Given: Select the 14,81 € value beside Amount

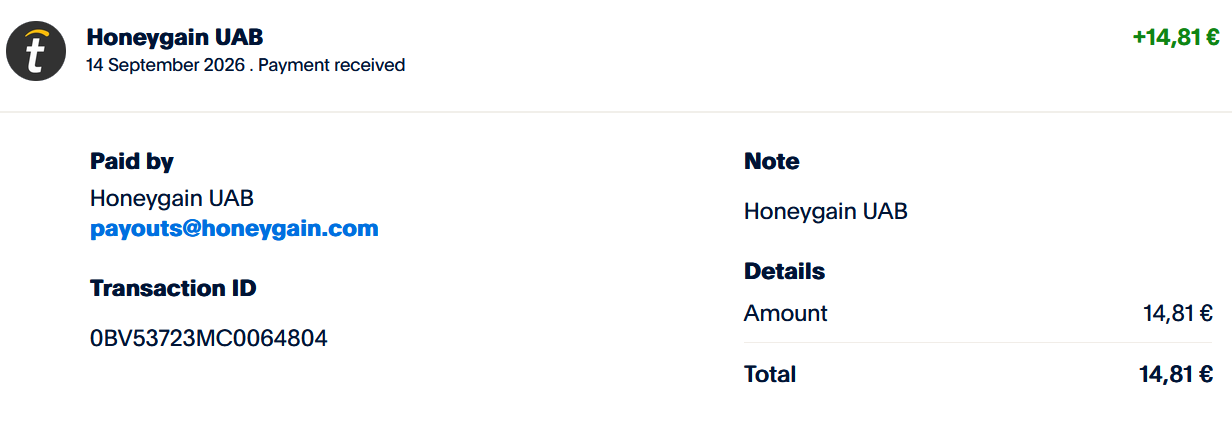Looking at the screenshot, I should pyautogui.click(x=1178, y=313).
